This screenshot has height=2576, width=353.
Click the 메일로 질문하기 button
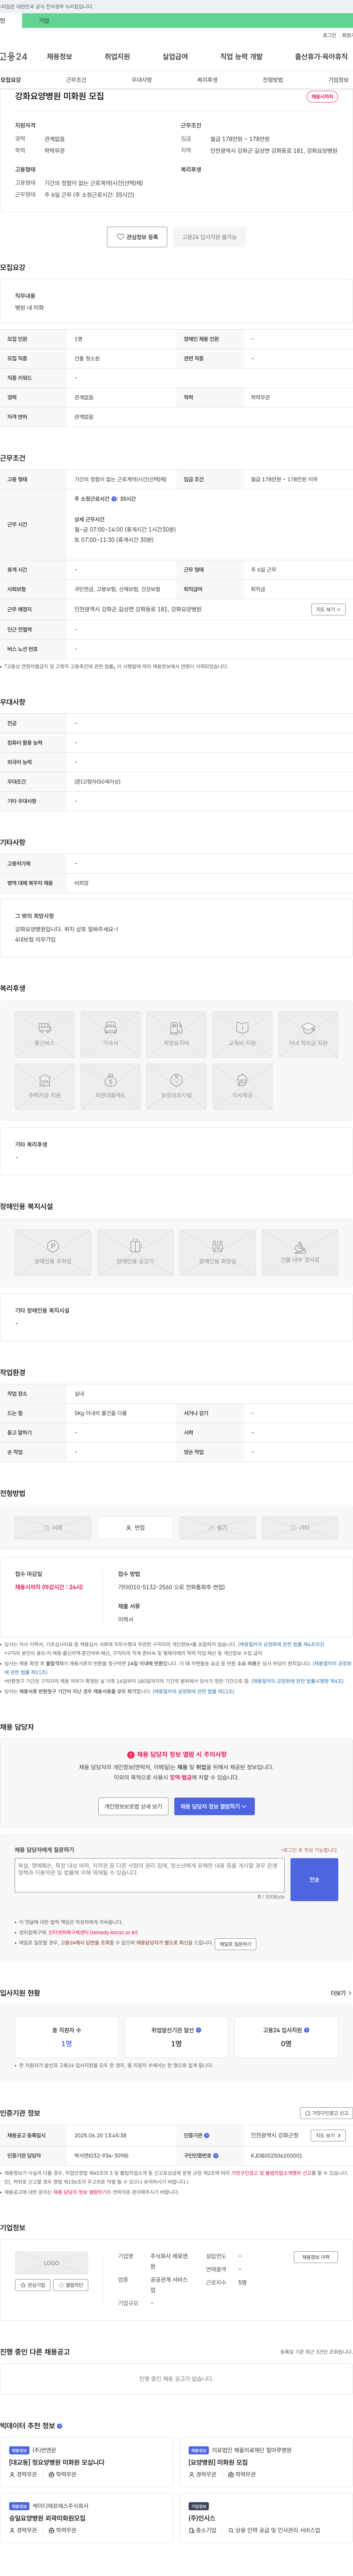[236, 1944]
